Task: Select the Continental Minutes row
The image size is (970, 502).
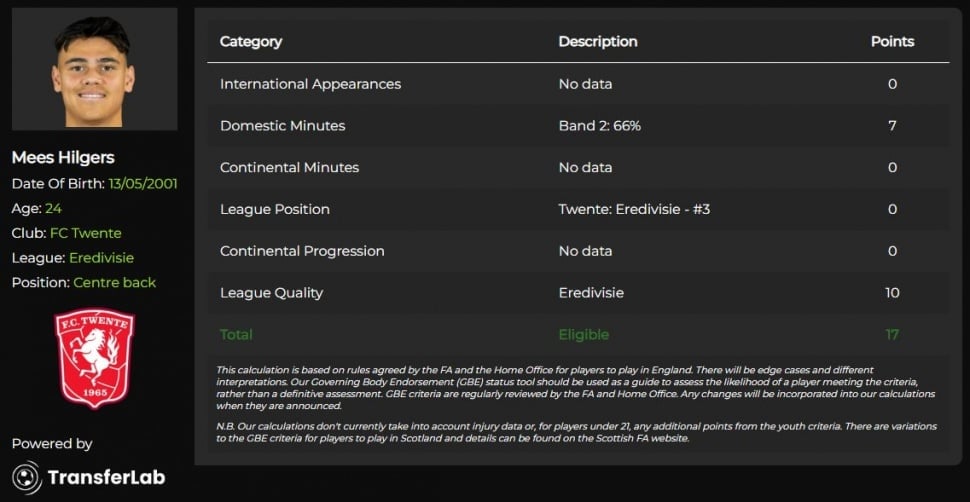Action: (x=578, y=168)
